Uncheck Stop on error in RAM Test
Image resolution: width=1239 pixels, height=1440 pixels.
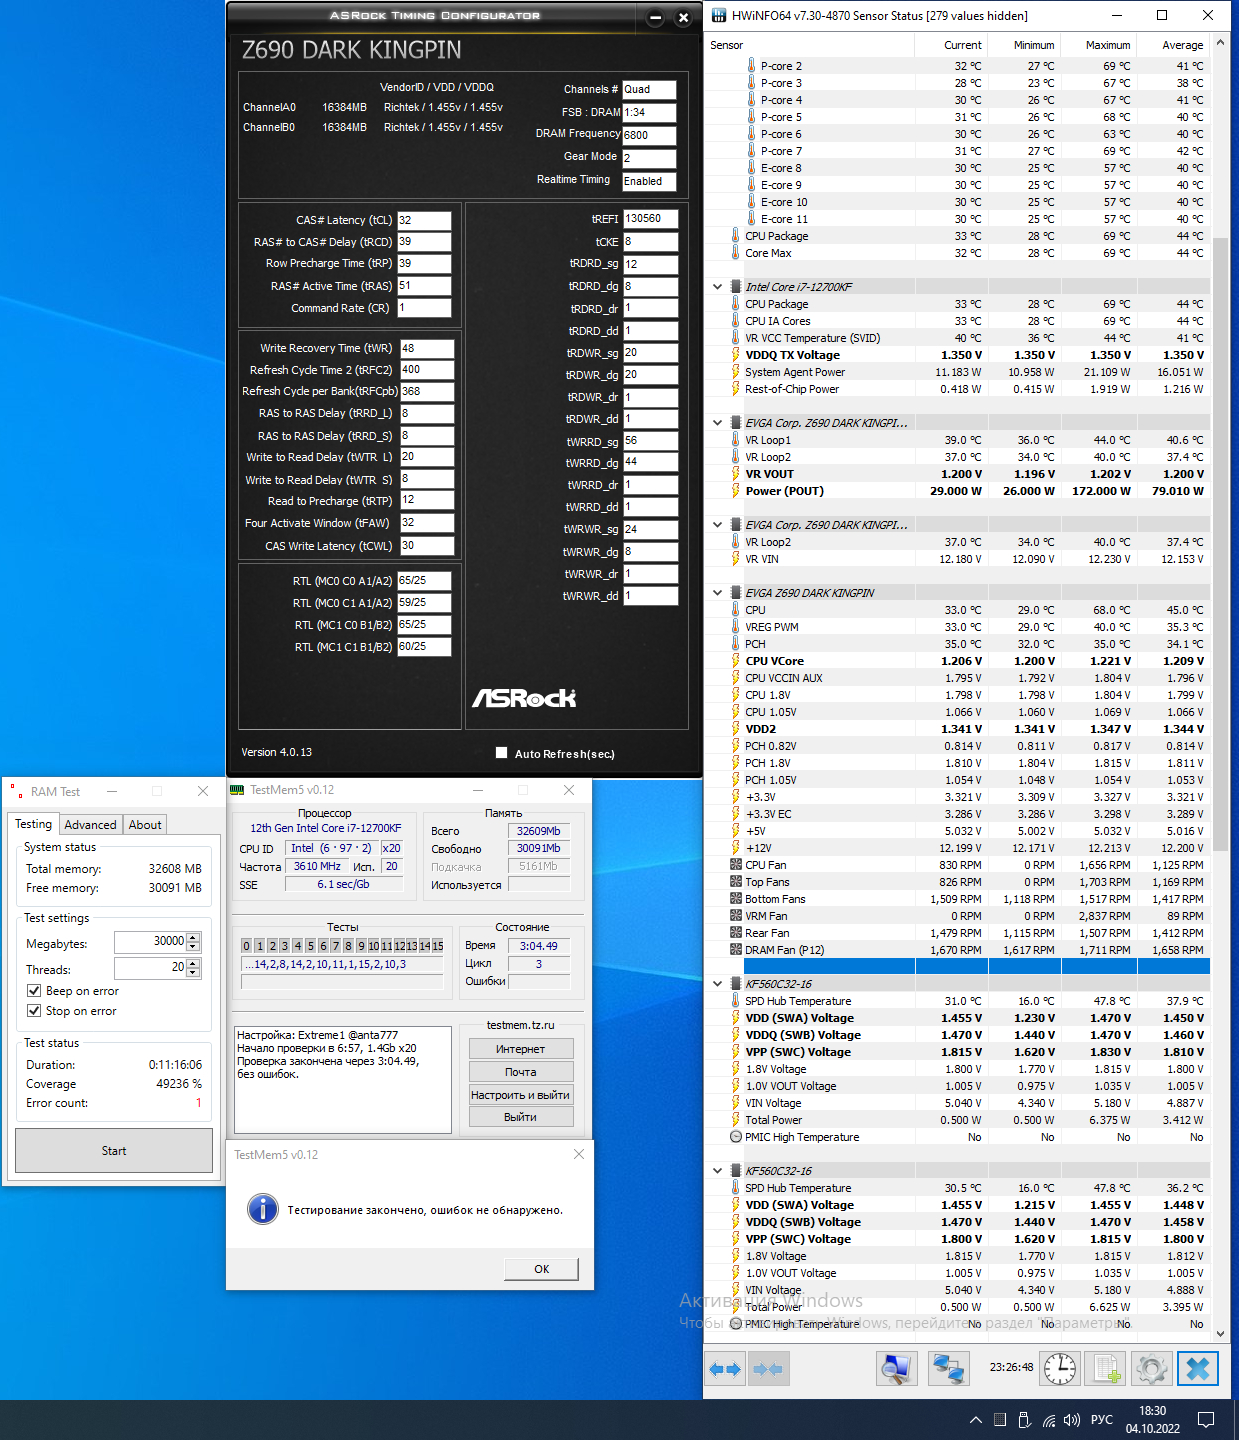tap(34, 1011)
